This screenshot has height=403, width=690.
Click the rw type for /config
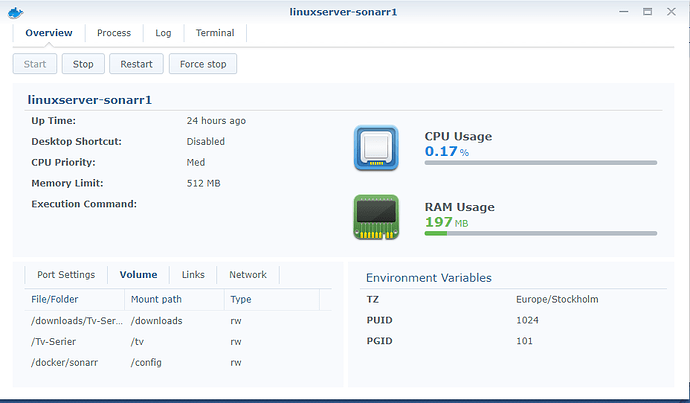[236, 363]
